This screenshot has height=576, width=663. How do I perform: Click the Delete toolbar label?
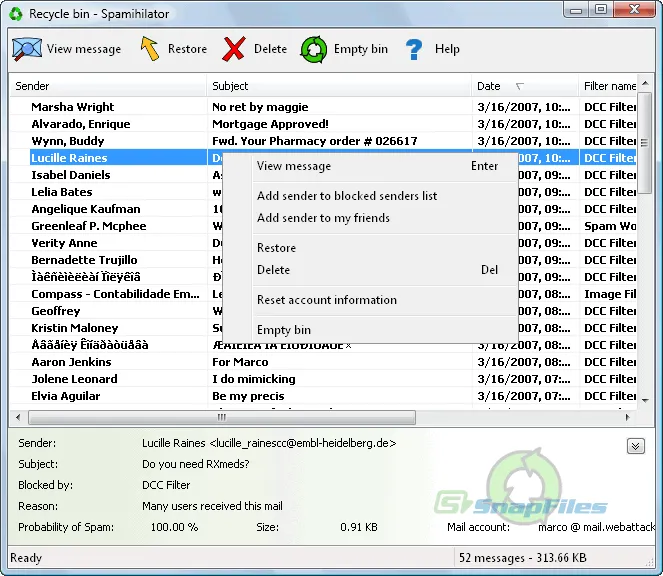(x=270, y=49)
